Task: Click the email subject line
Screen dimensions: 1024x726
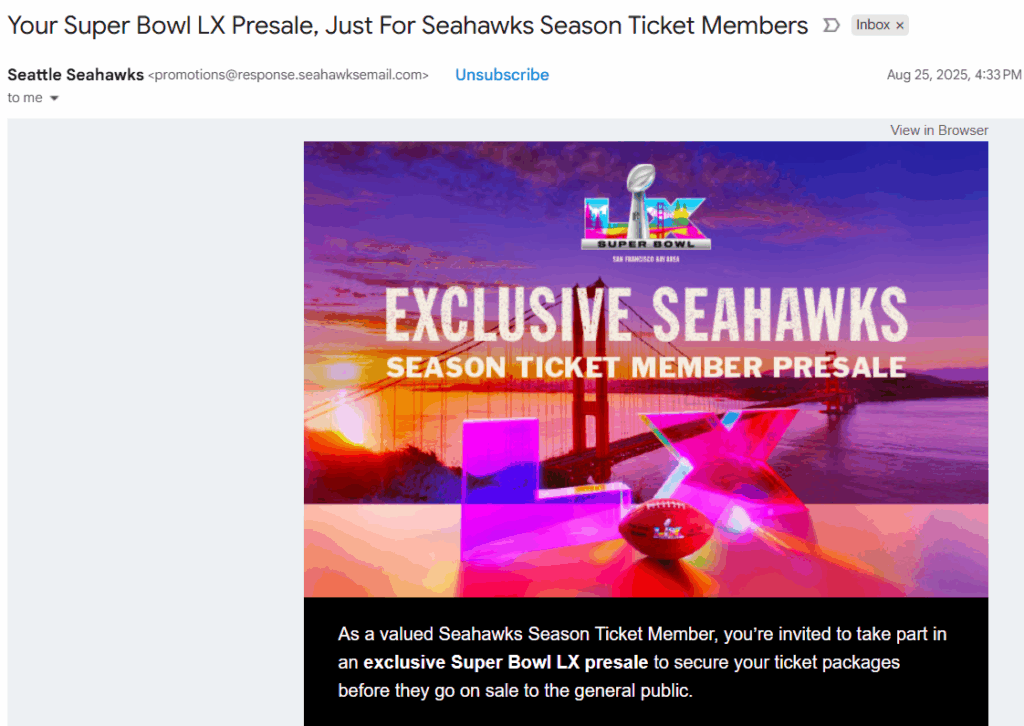Action: pos(407,26)
